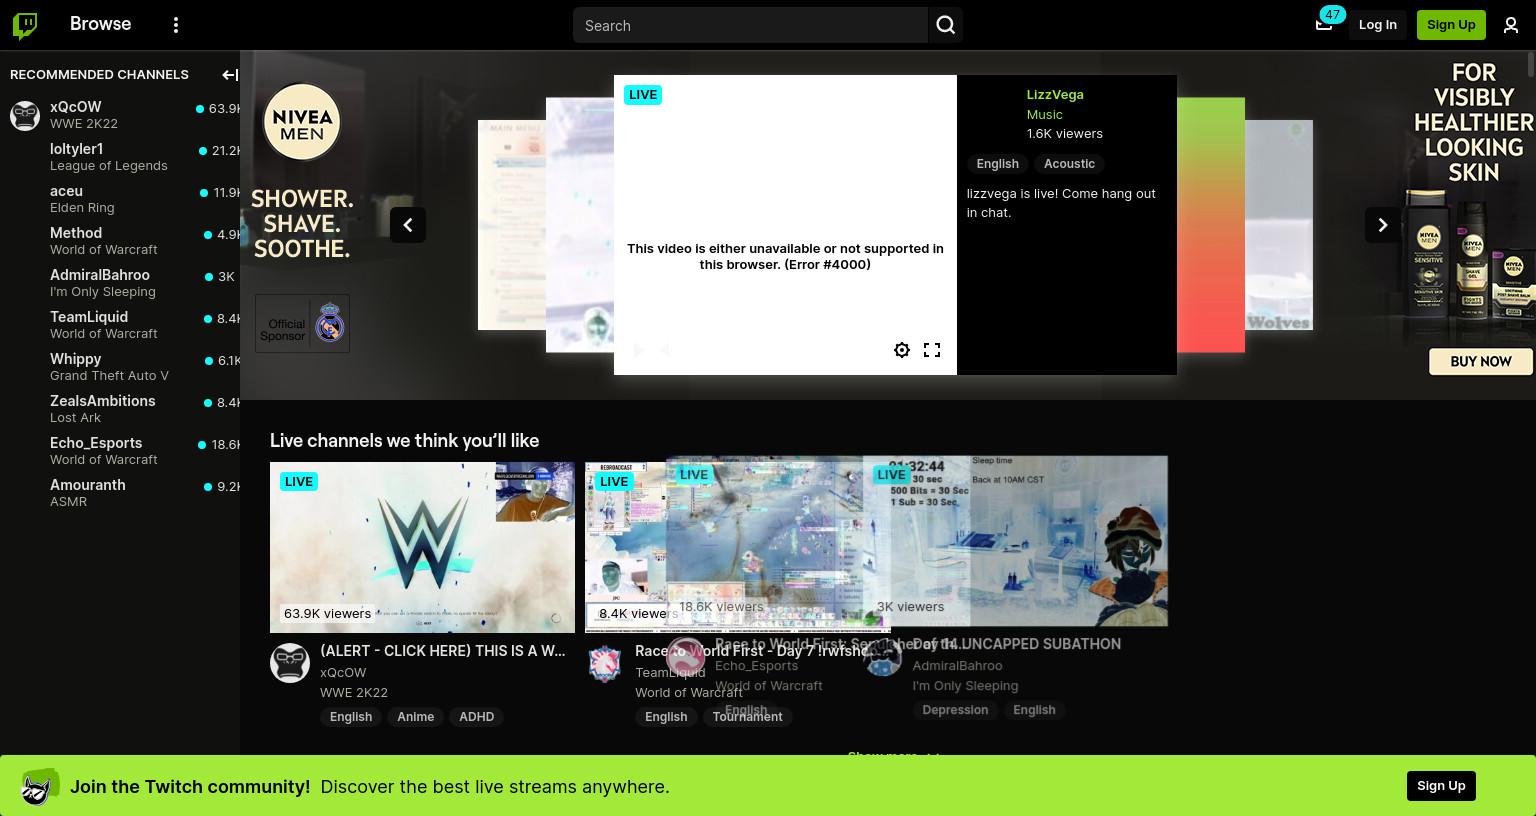Image resolution: width=1536 pixels, height=816 pixels.
Task: Select Acoustic tag on featured stream
Action: [1069, 164]
